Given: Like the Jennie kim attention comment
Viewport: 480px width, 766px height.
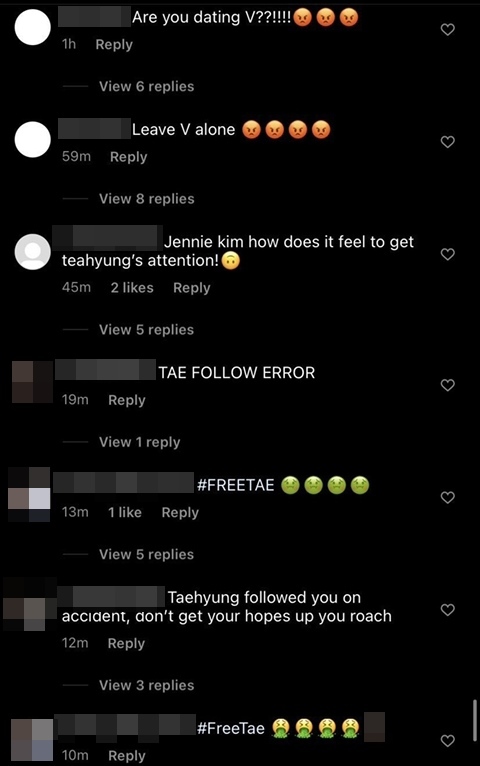Looking at the screenshot, I should point(448,254).
